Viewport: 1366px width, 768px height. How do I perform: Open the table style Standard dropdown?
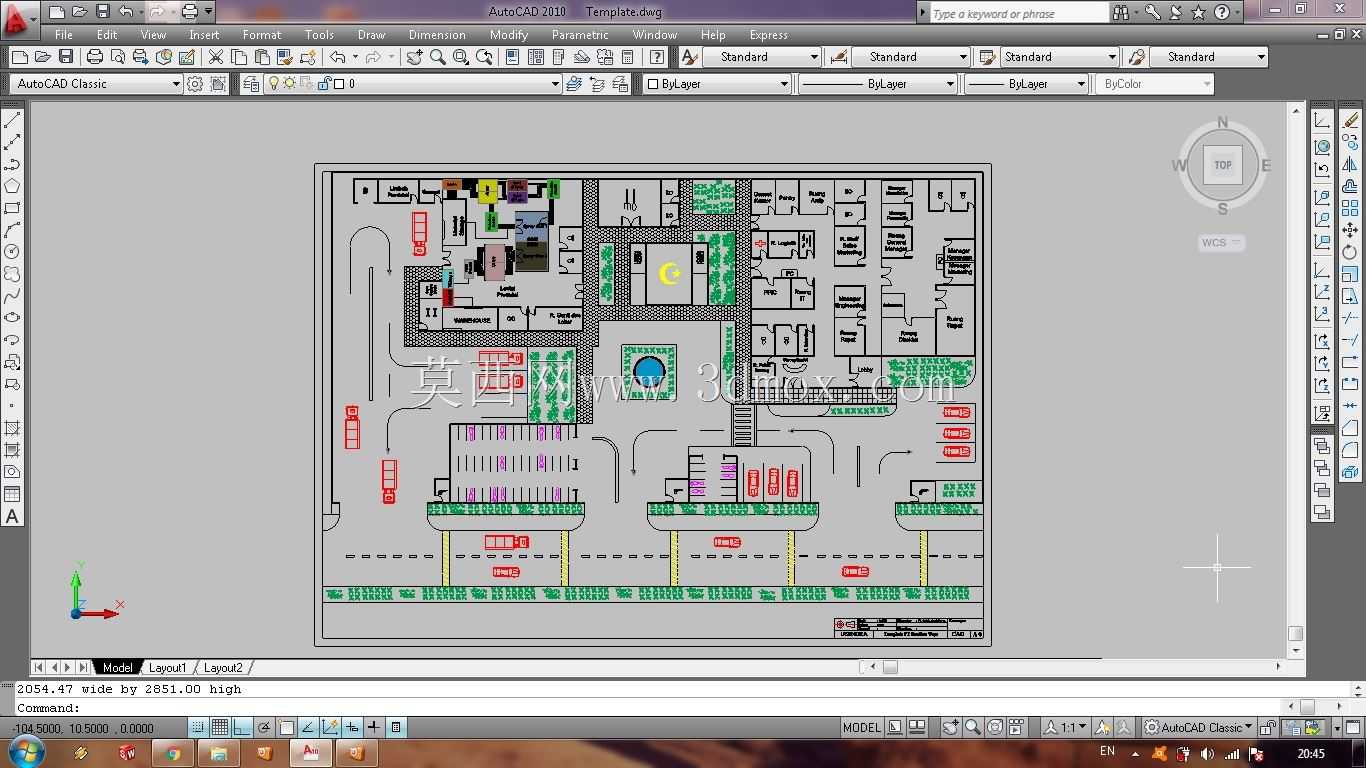point(1060,57)
